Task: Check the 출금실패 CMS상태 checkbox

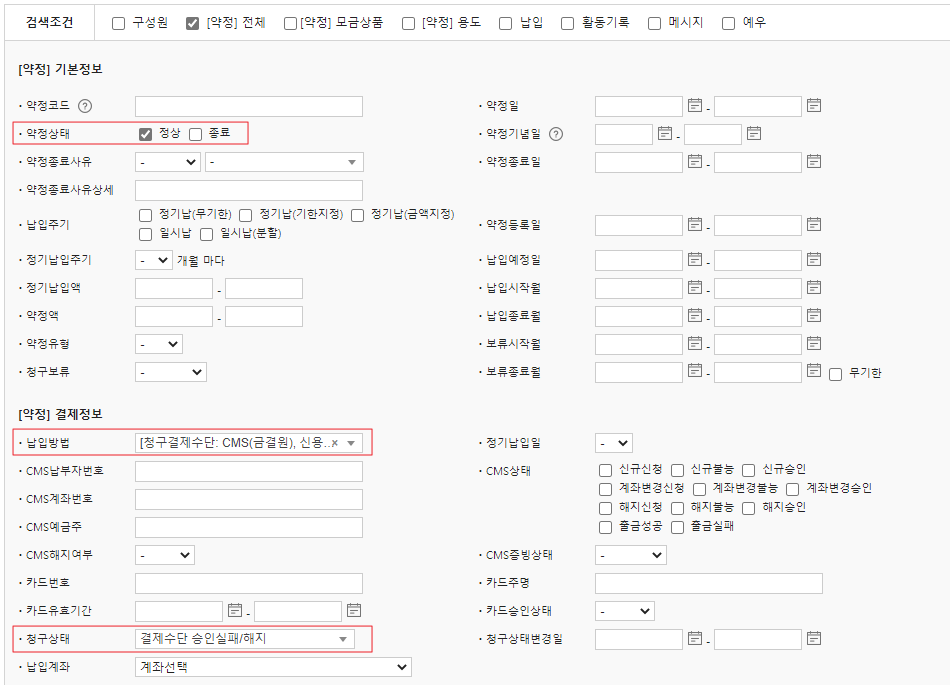Action: [x=680, y=526]
